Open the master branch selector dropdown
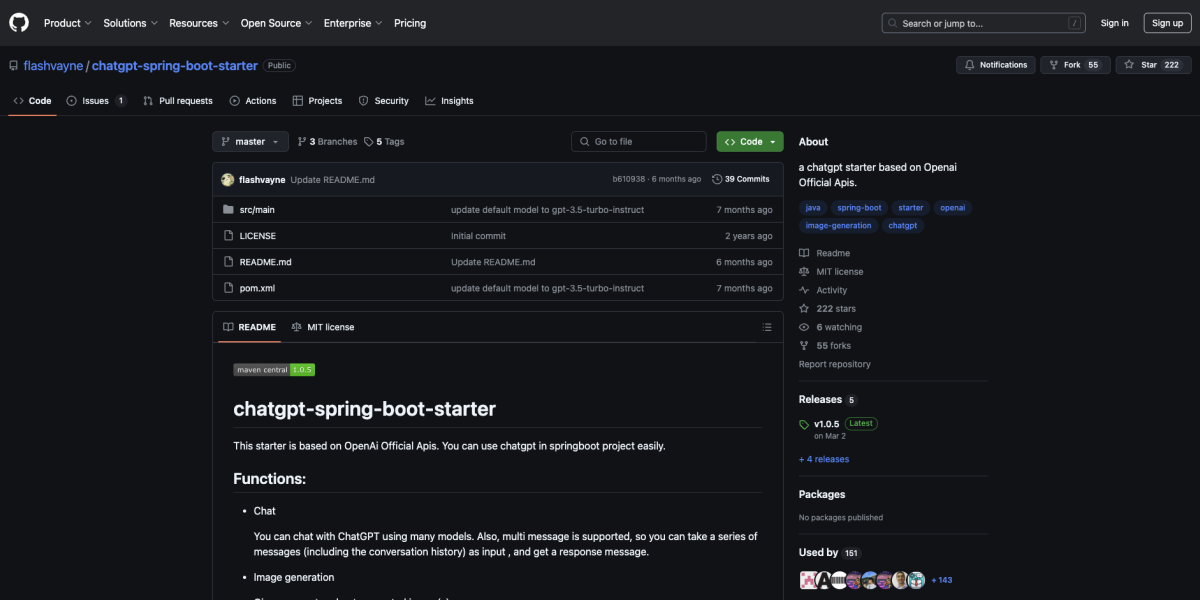Image resolution: width=1200 pixels, height=600 pixels. (x=250, y=141)
